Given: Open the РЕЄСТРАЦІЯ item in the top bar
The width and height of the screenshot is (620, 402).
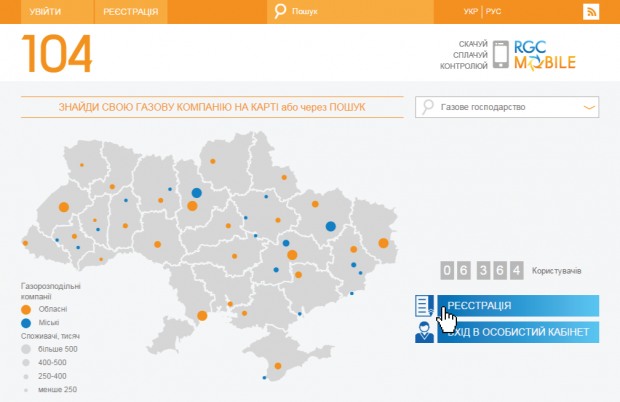Looking at the screenshot, I should coord(130,12).
